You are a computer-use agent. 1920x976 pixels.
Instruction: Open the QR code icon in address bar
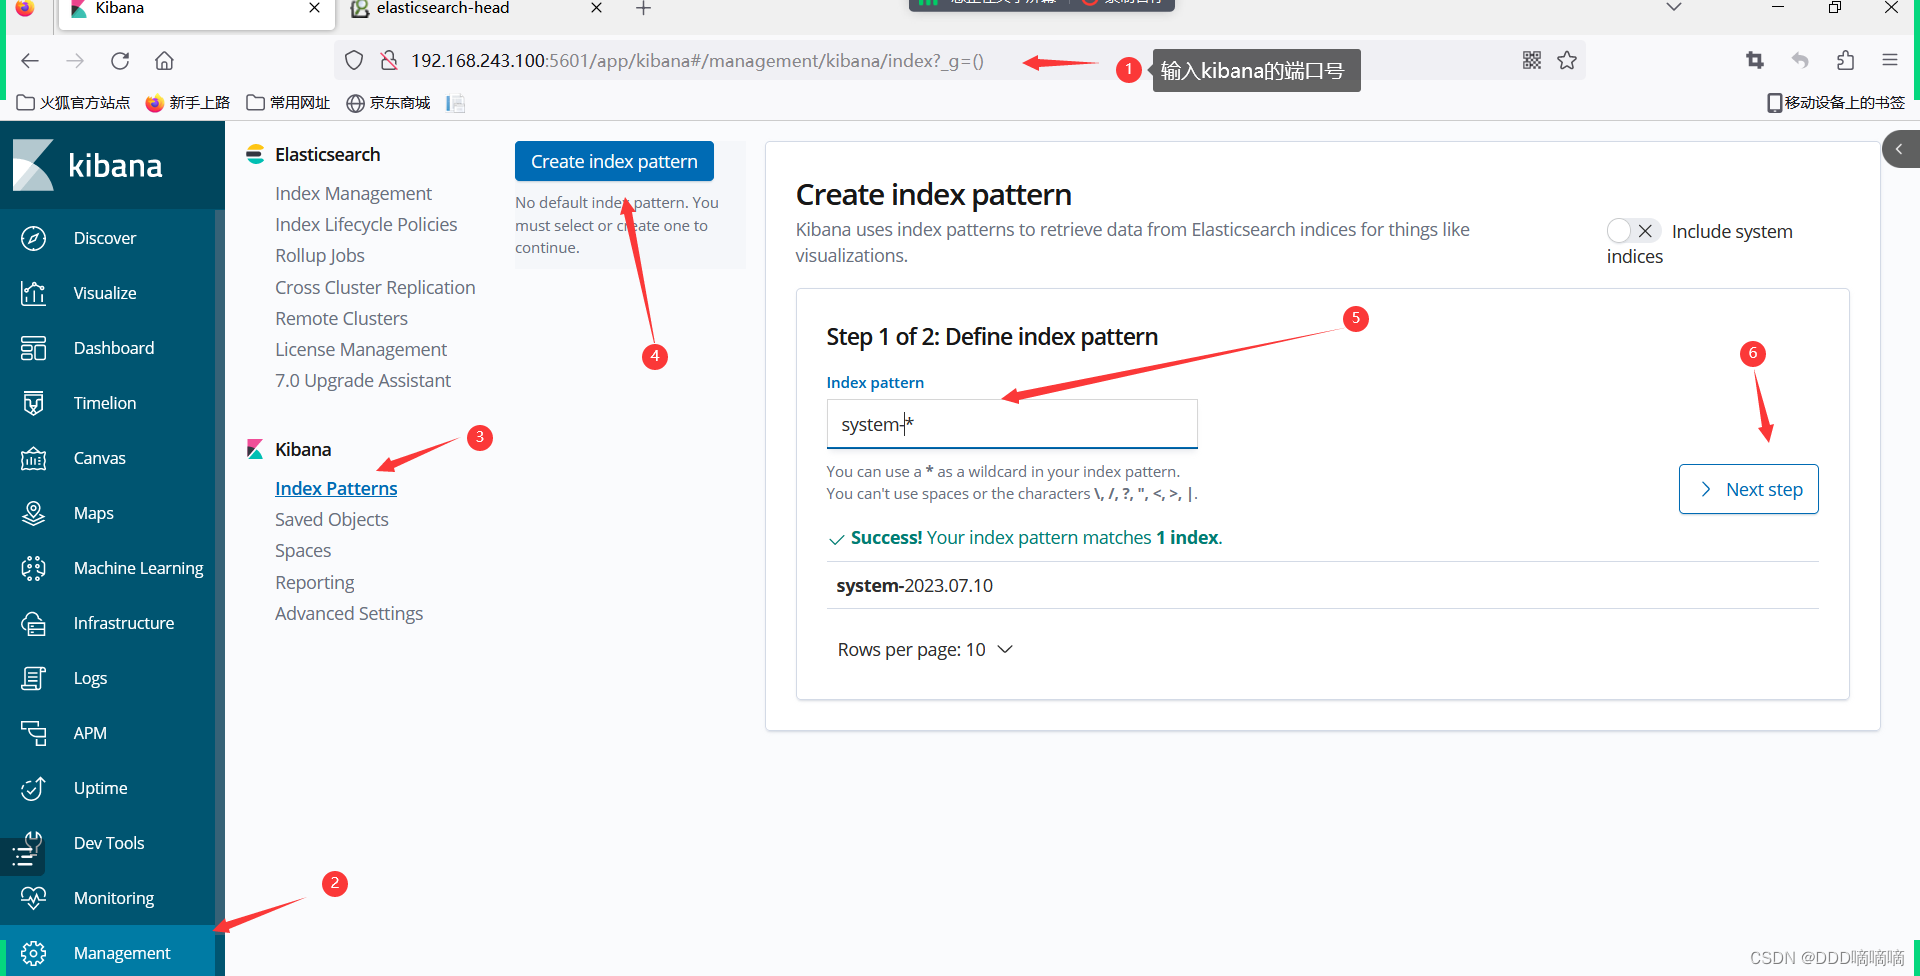point(1532,61)
